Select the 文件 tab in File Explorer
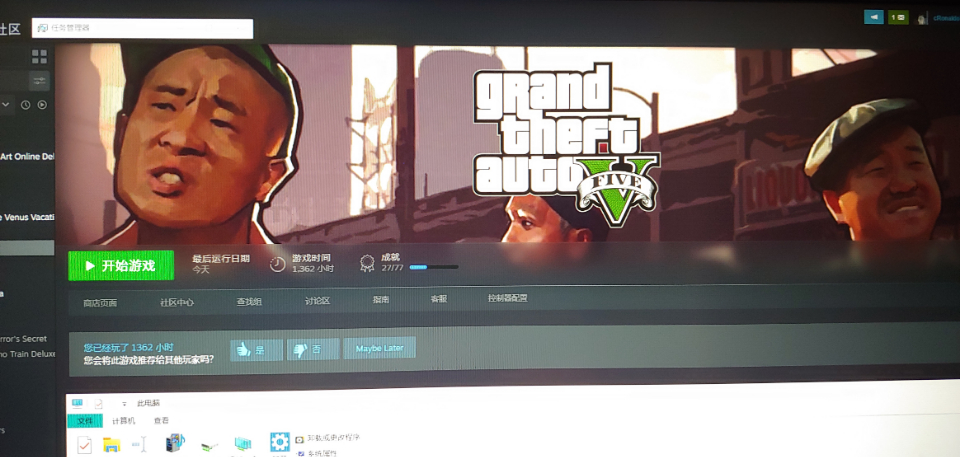Viewport: 960px width, 457px height. coord(85,421)
